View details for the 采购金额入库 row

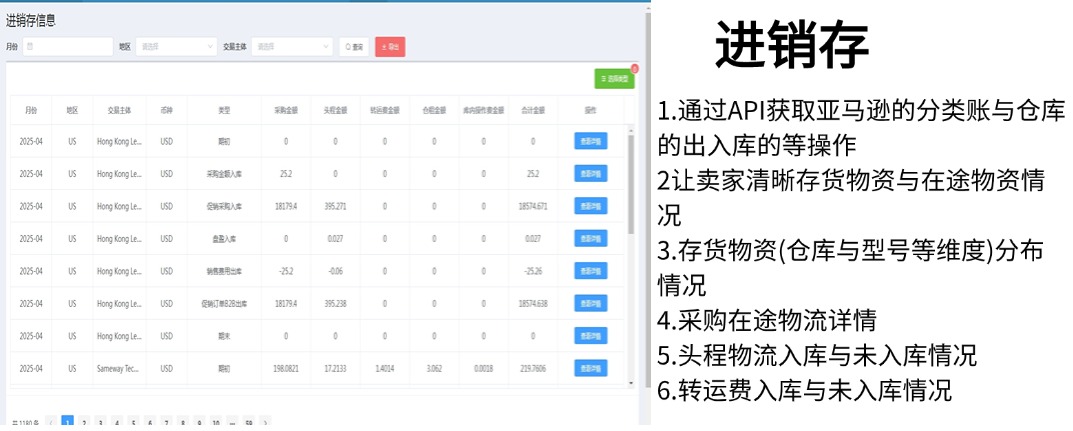pos(591,173)
